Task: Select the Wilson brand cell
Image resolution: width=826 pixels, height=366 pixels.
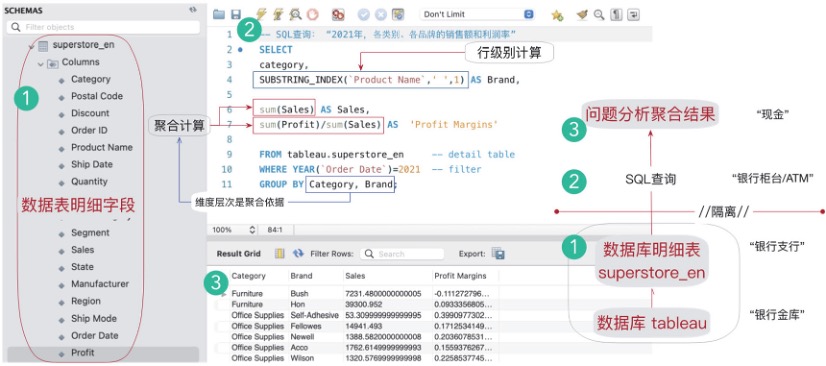Action: [x=302, y=358]
